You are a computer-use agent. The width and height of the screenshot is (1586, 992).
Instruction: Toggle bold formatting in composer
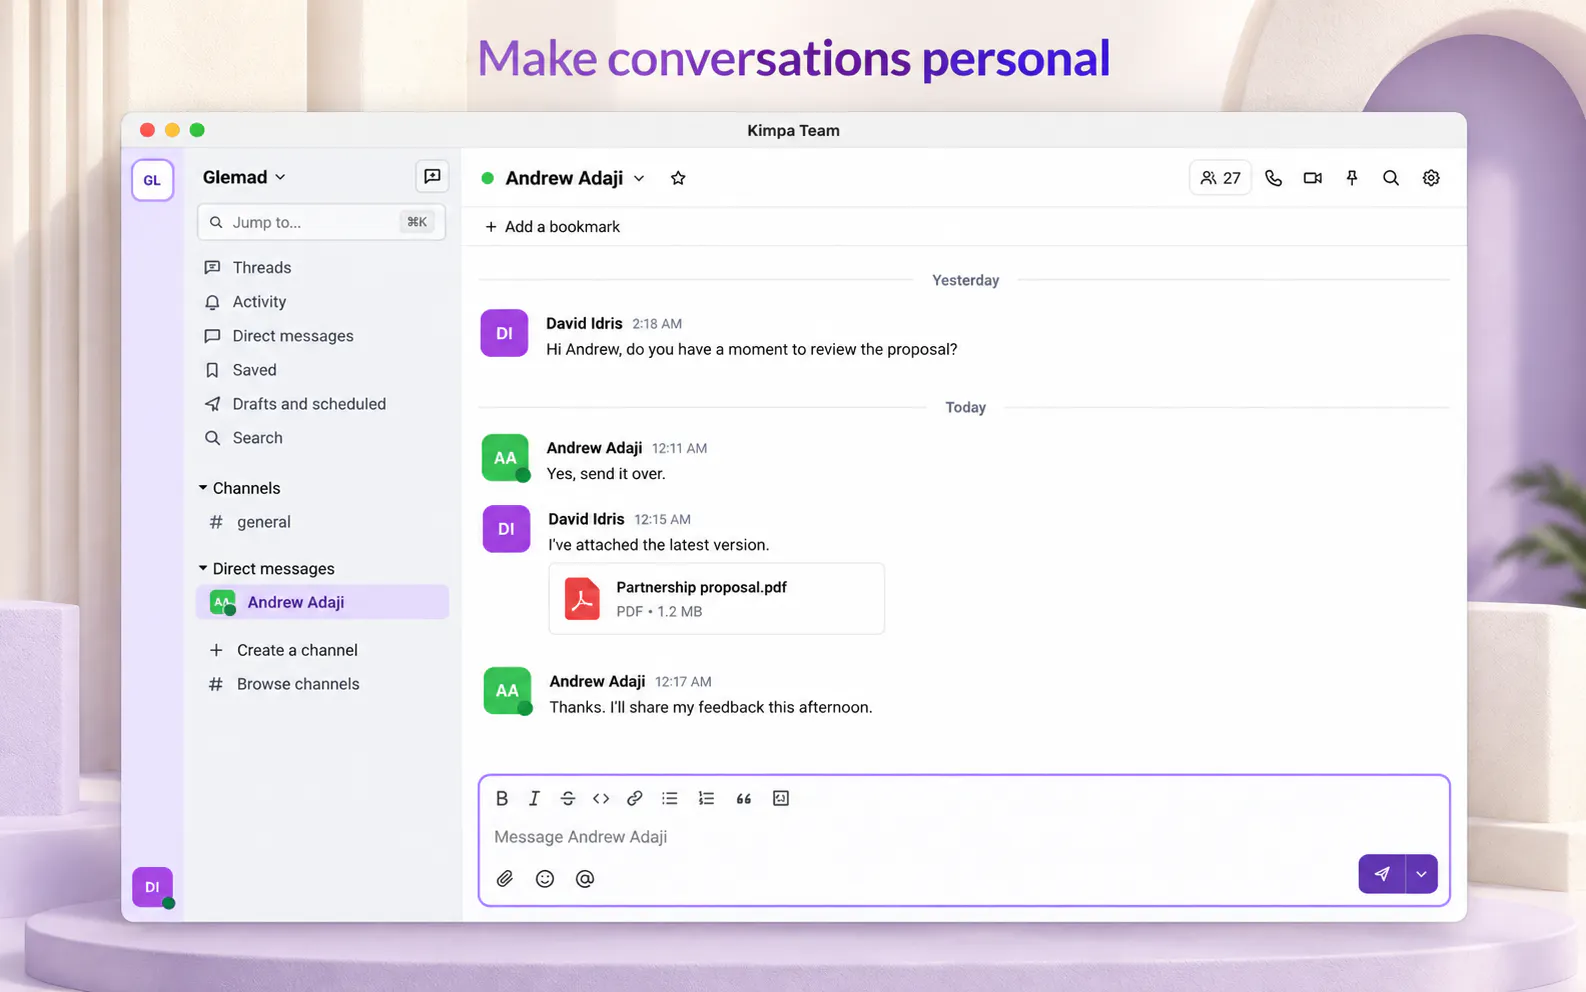pos(502,798)
